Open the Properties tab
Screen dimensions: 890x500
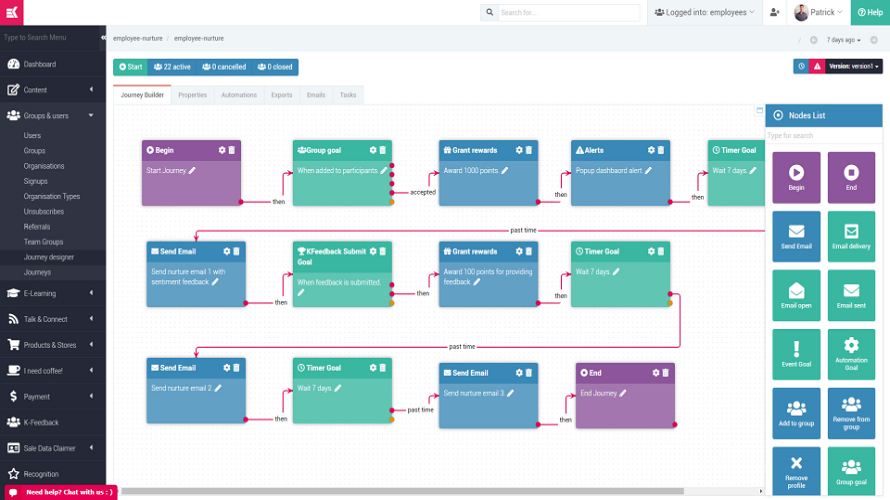click(x=192, y=95)
